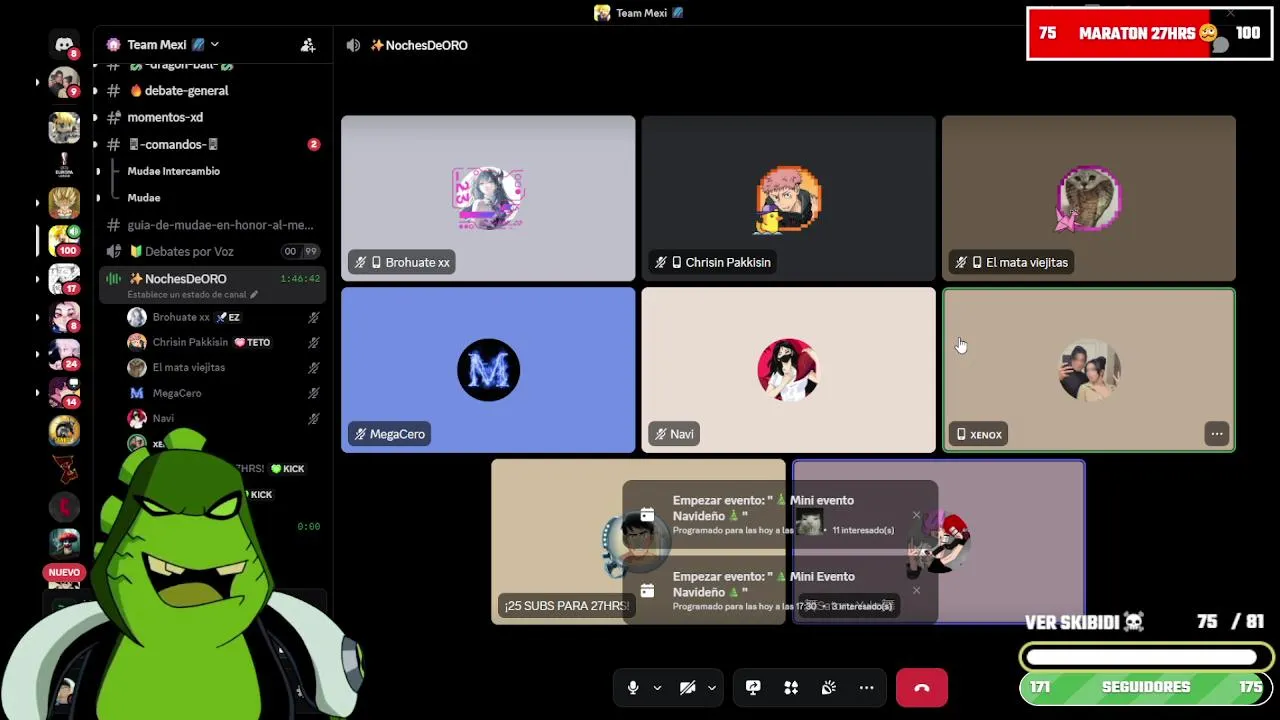Open the soundboard icon in call bar
The image size is (1280, 720).
point(829,688)
